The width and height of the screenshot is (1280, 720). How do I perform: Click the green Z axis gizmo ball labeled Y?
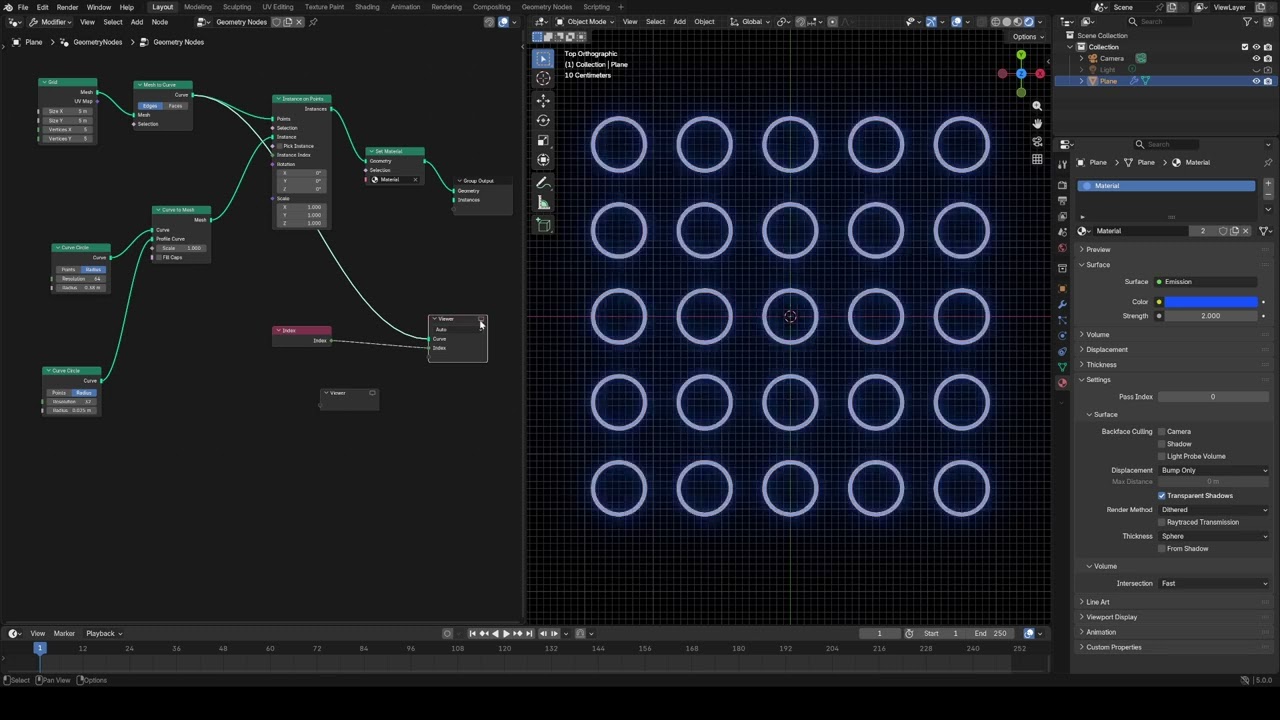[1021, 55]
